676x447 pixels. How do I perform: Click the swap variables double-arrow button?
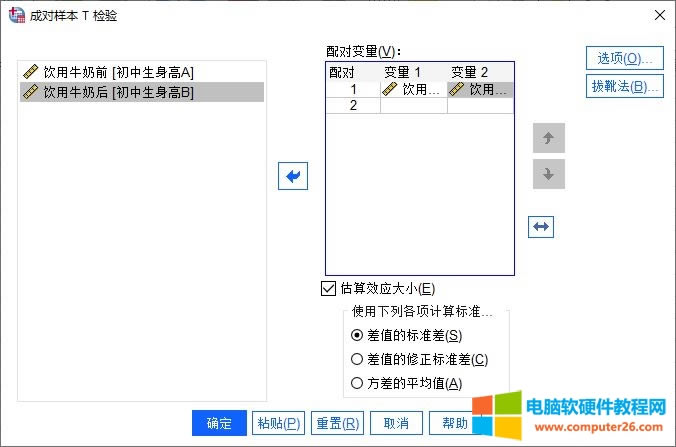point(541,227)
